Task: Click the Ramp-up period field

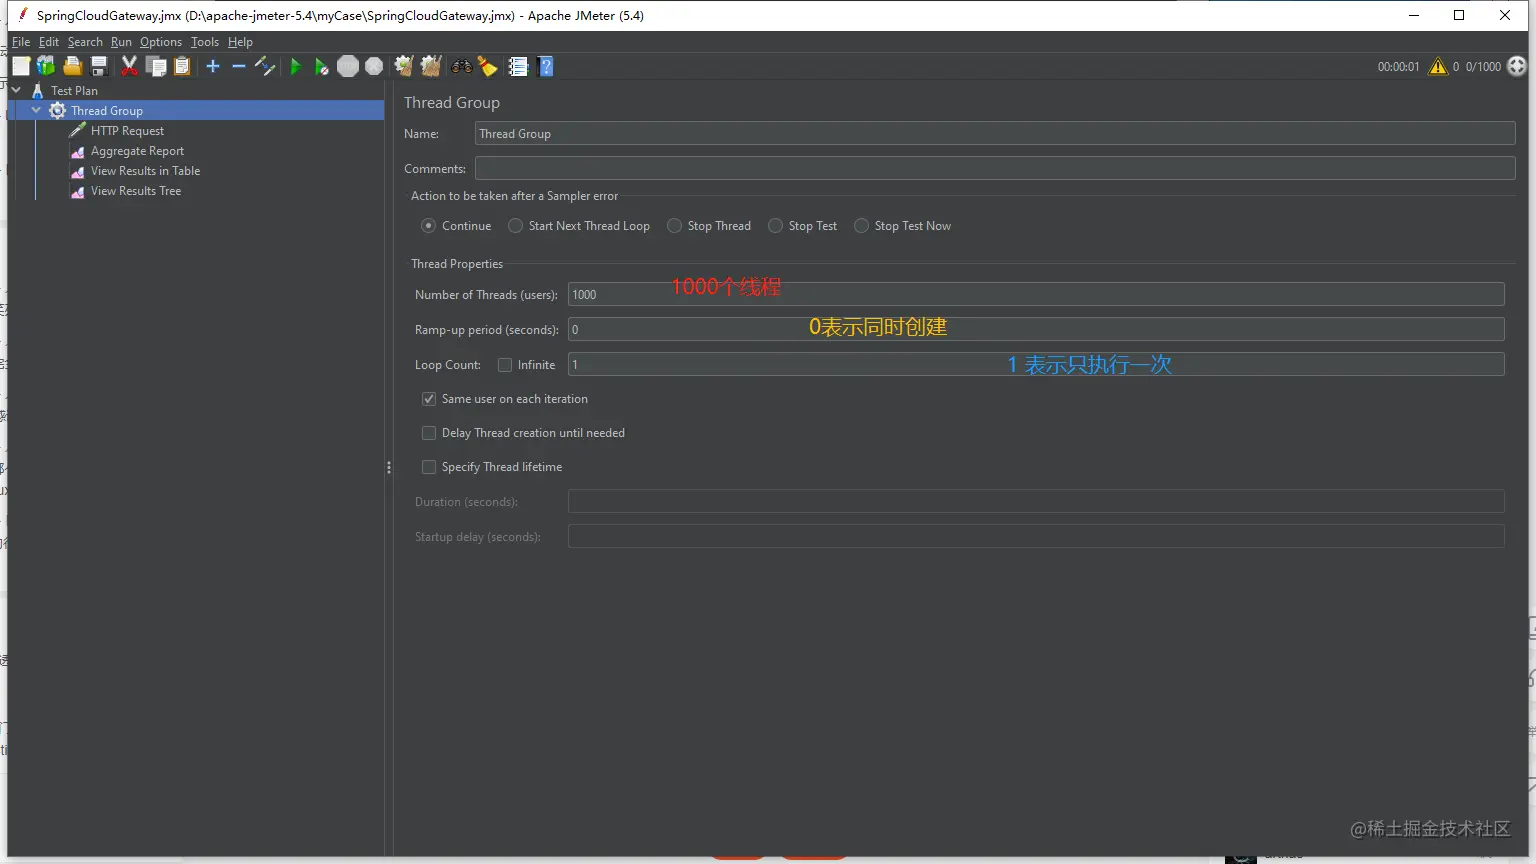Action: (1036, 329)
